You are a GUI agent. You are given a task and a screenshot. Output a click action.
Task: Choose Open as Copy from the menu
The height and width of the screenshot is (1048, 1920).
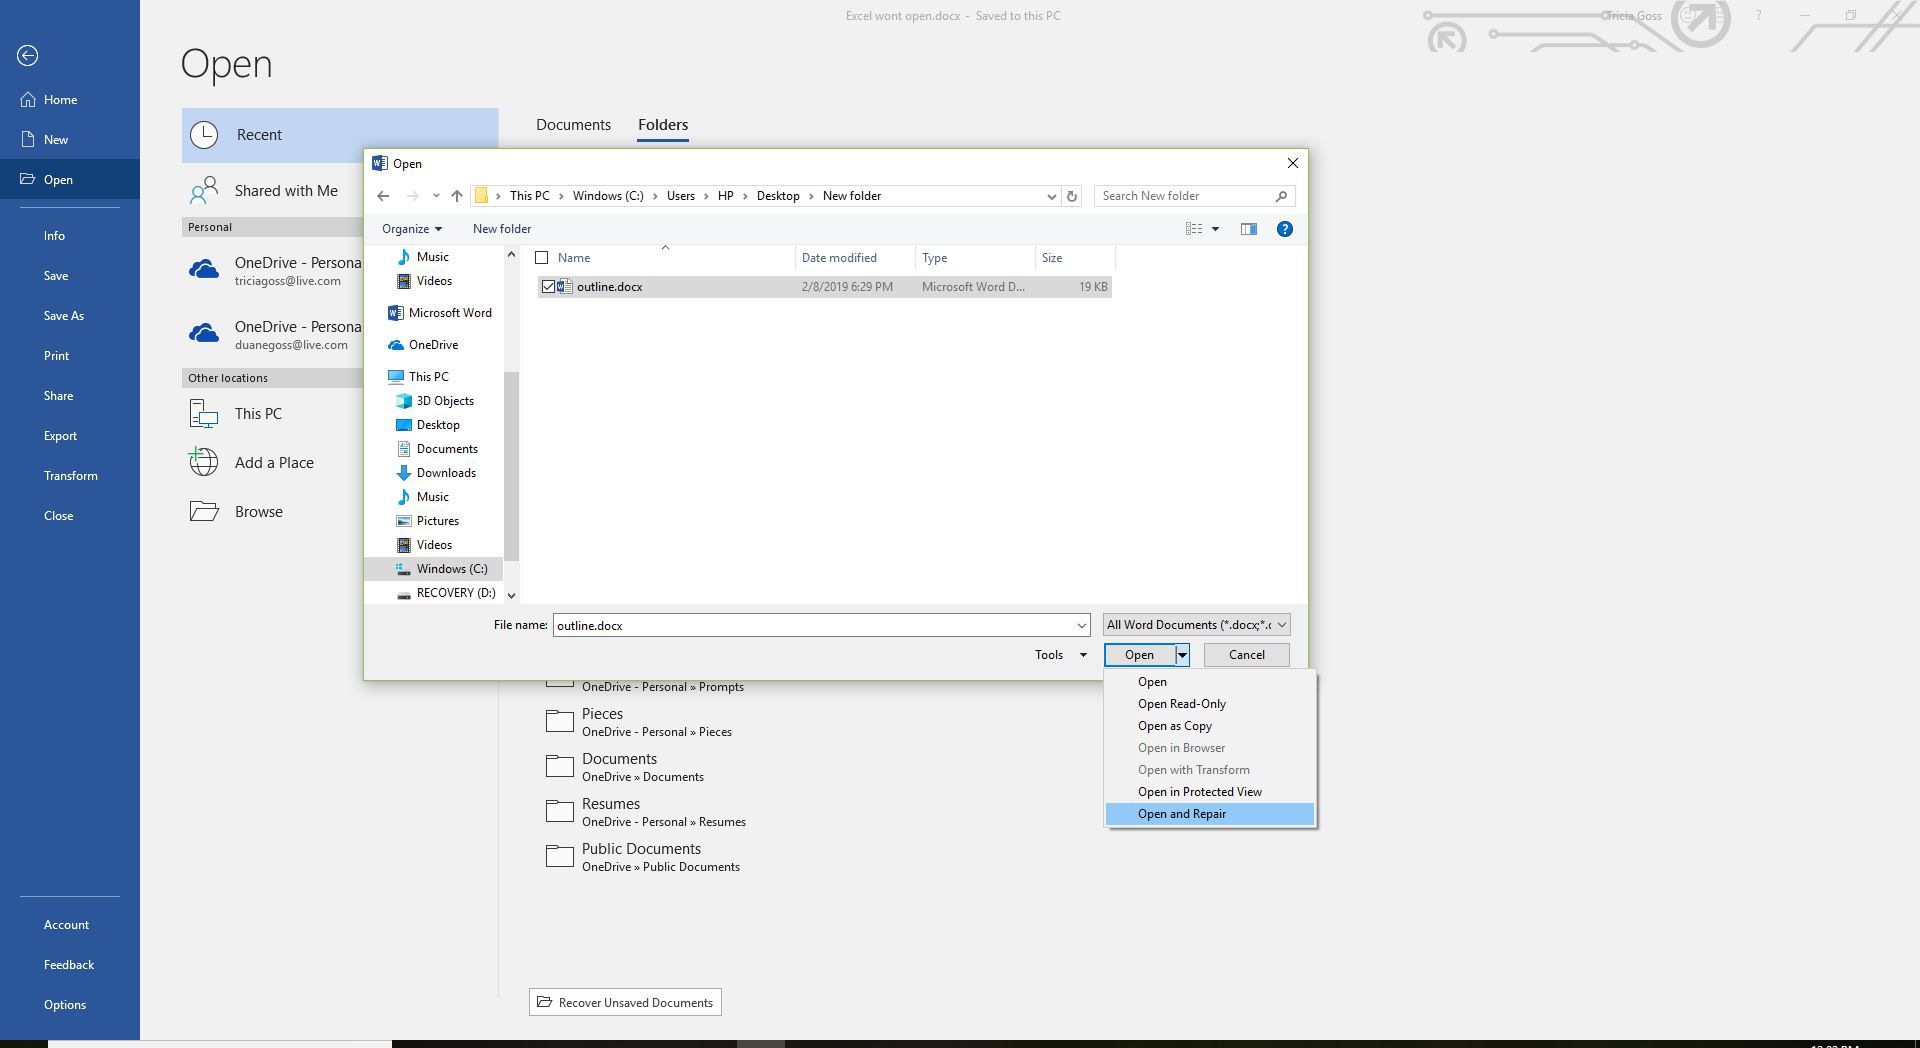click(1210, 726)
